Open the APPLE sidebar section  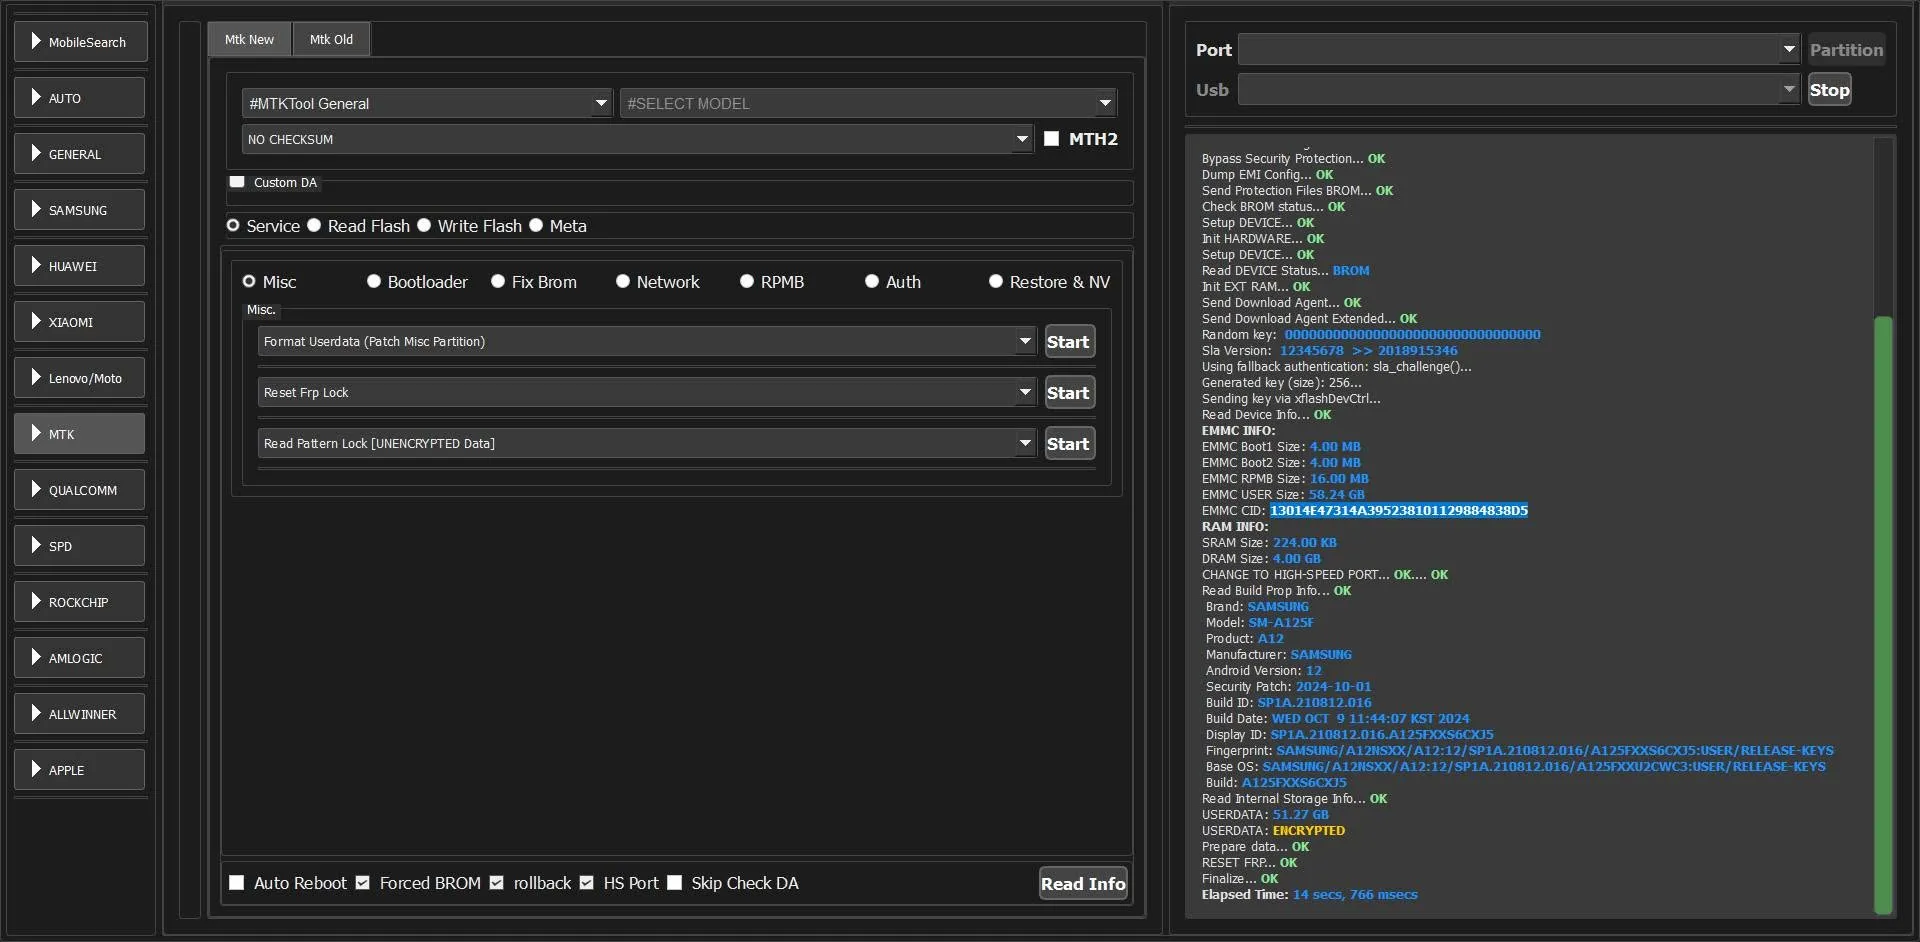81,770
